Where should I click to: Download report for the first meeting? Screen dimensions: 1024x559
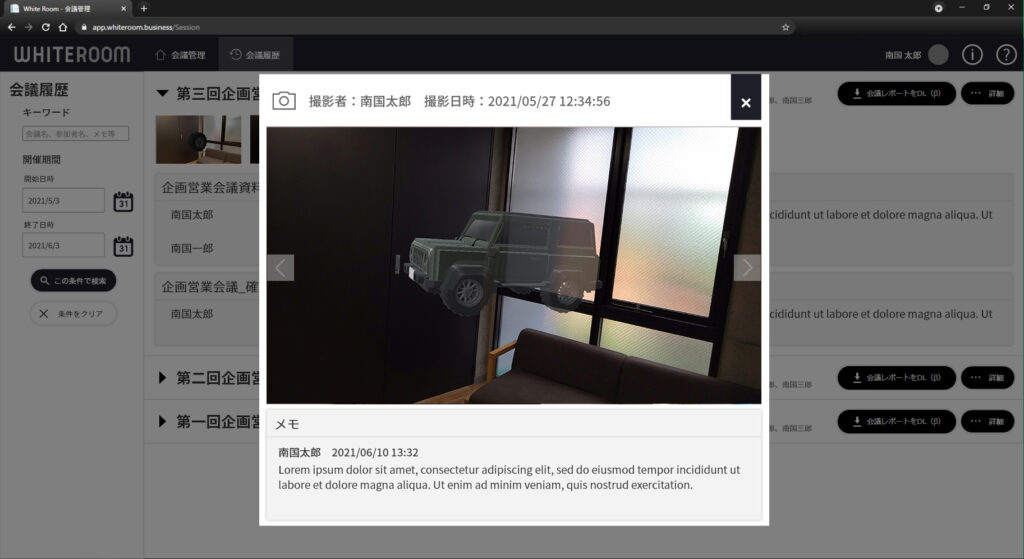[897, 421]
